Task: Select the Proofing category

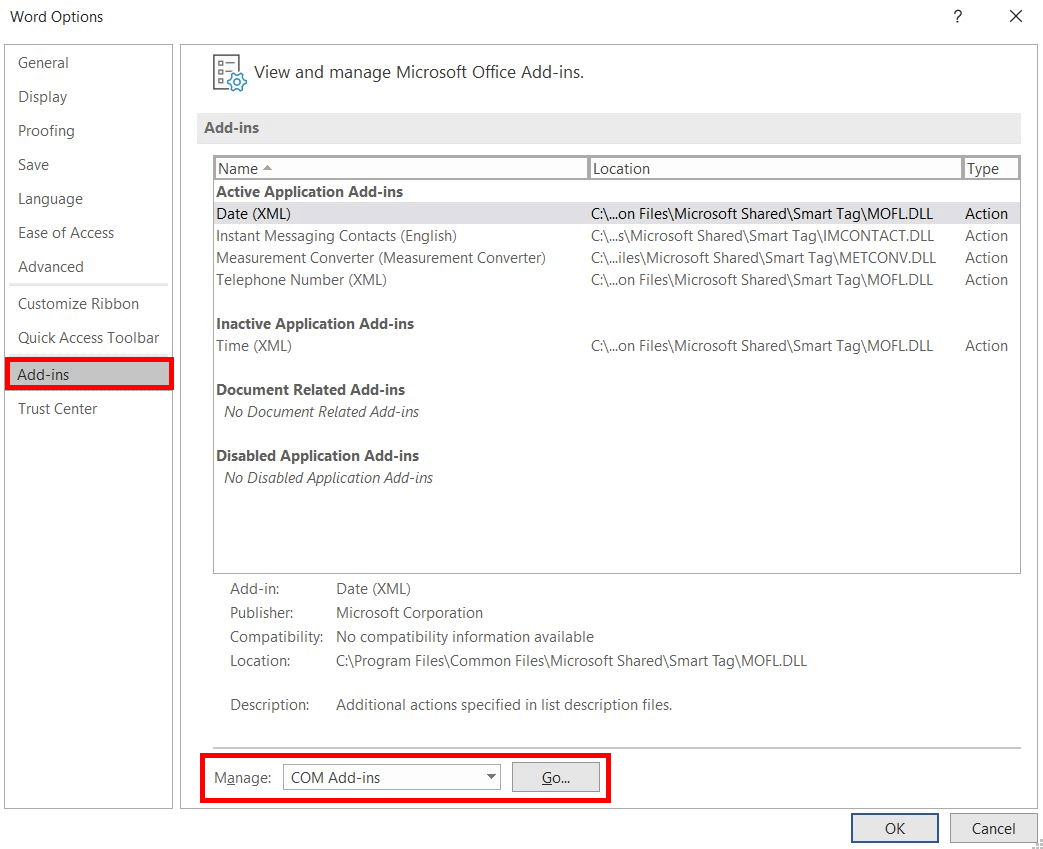Action: [46, 130]
